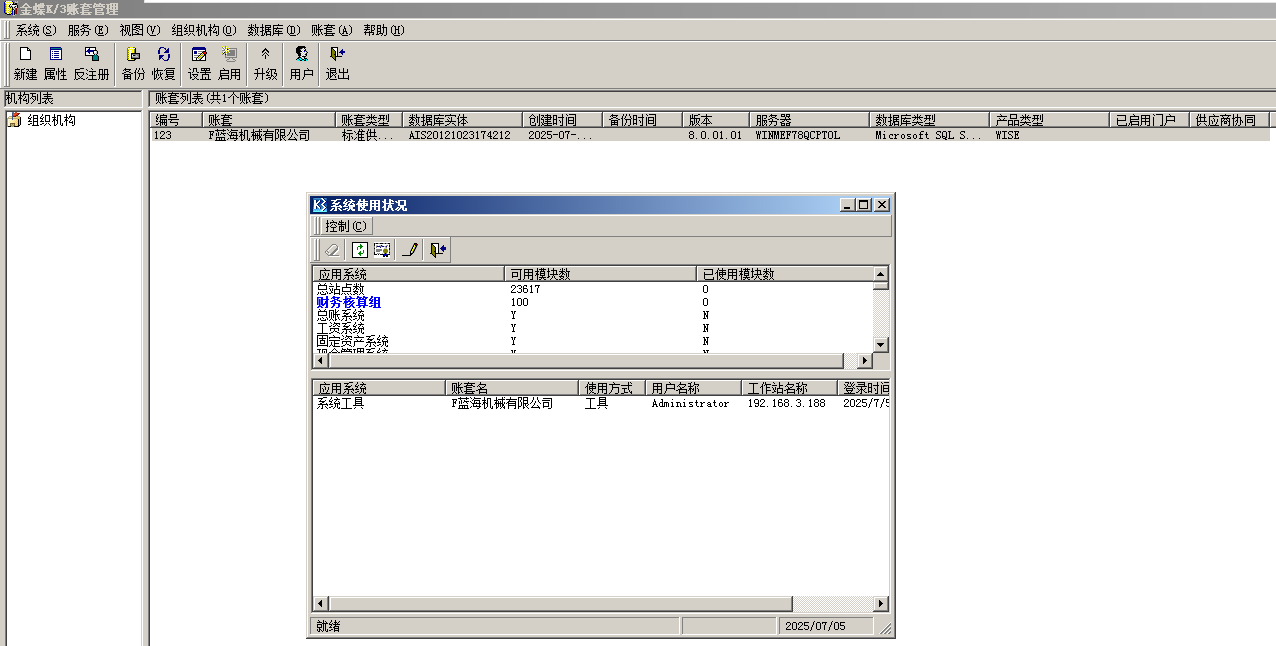Select the 组织机构 tree node label
Viewport: 1276px width, 646px height.
tap(51, 121)
